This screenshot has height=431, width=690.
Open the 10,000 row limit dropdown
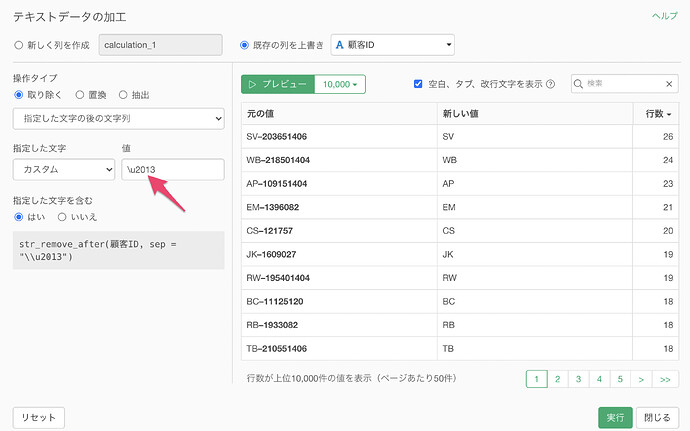point(340,84)
